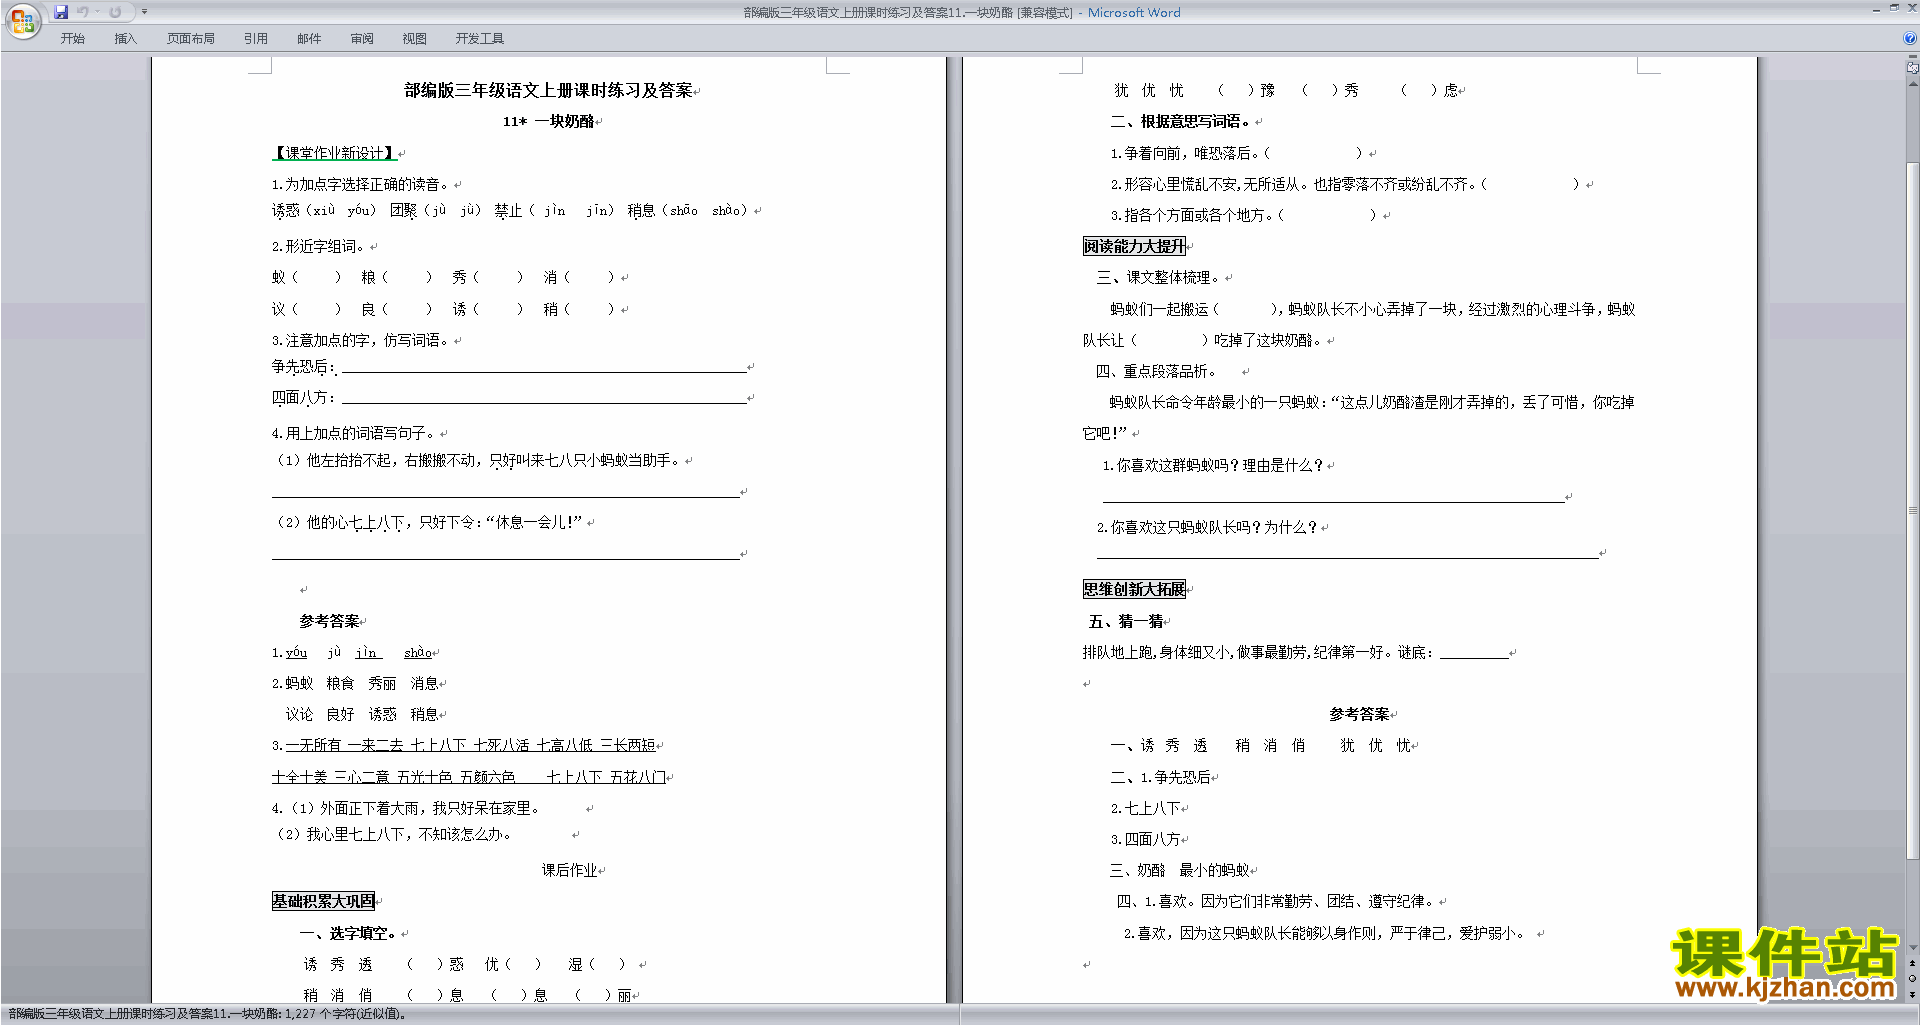Click the document title 部编版三年级语文上册课时练习及答案

(549, 90)
